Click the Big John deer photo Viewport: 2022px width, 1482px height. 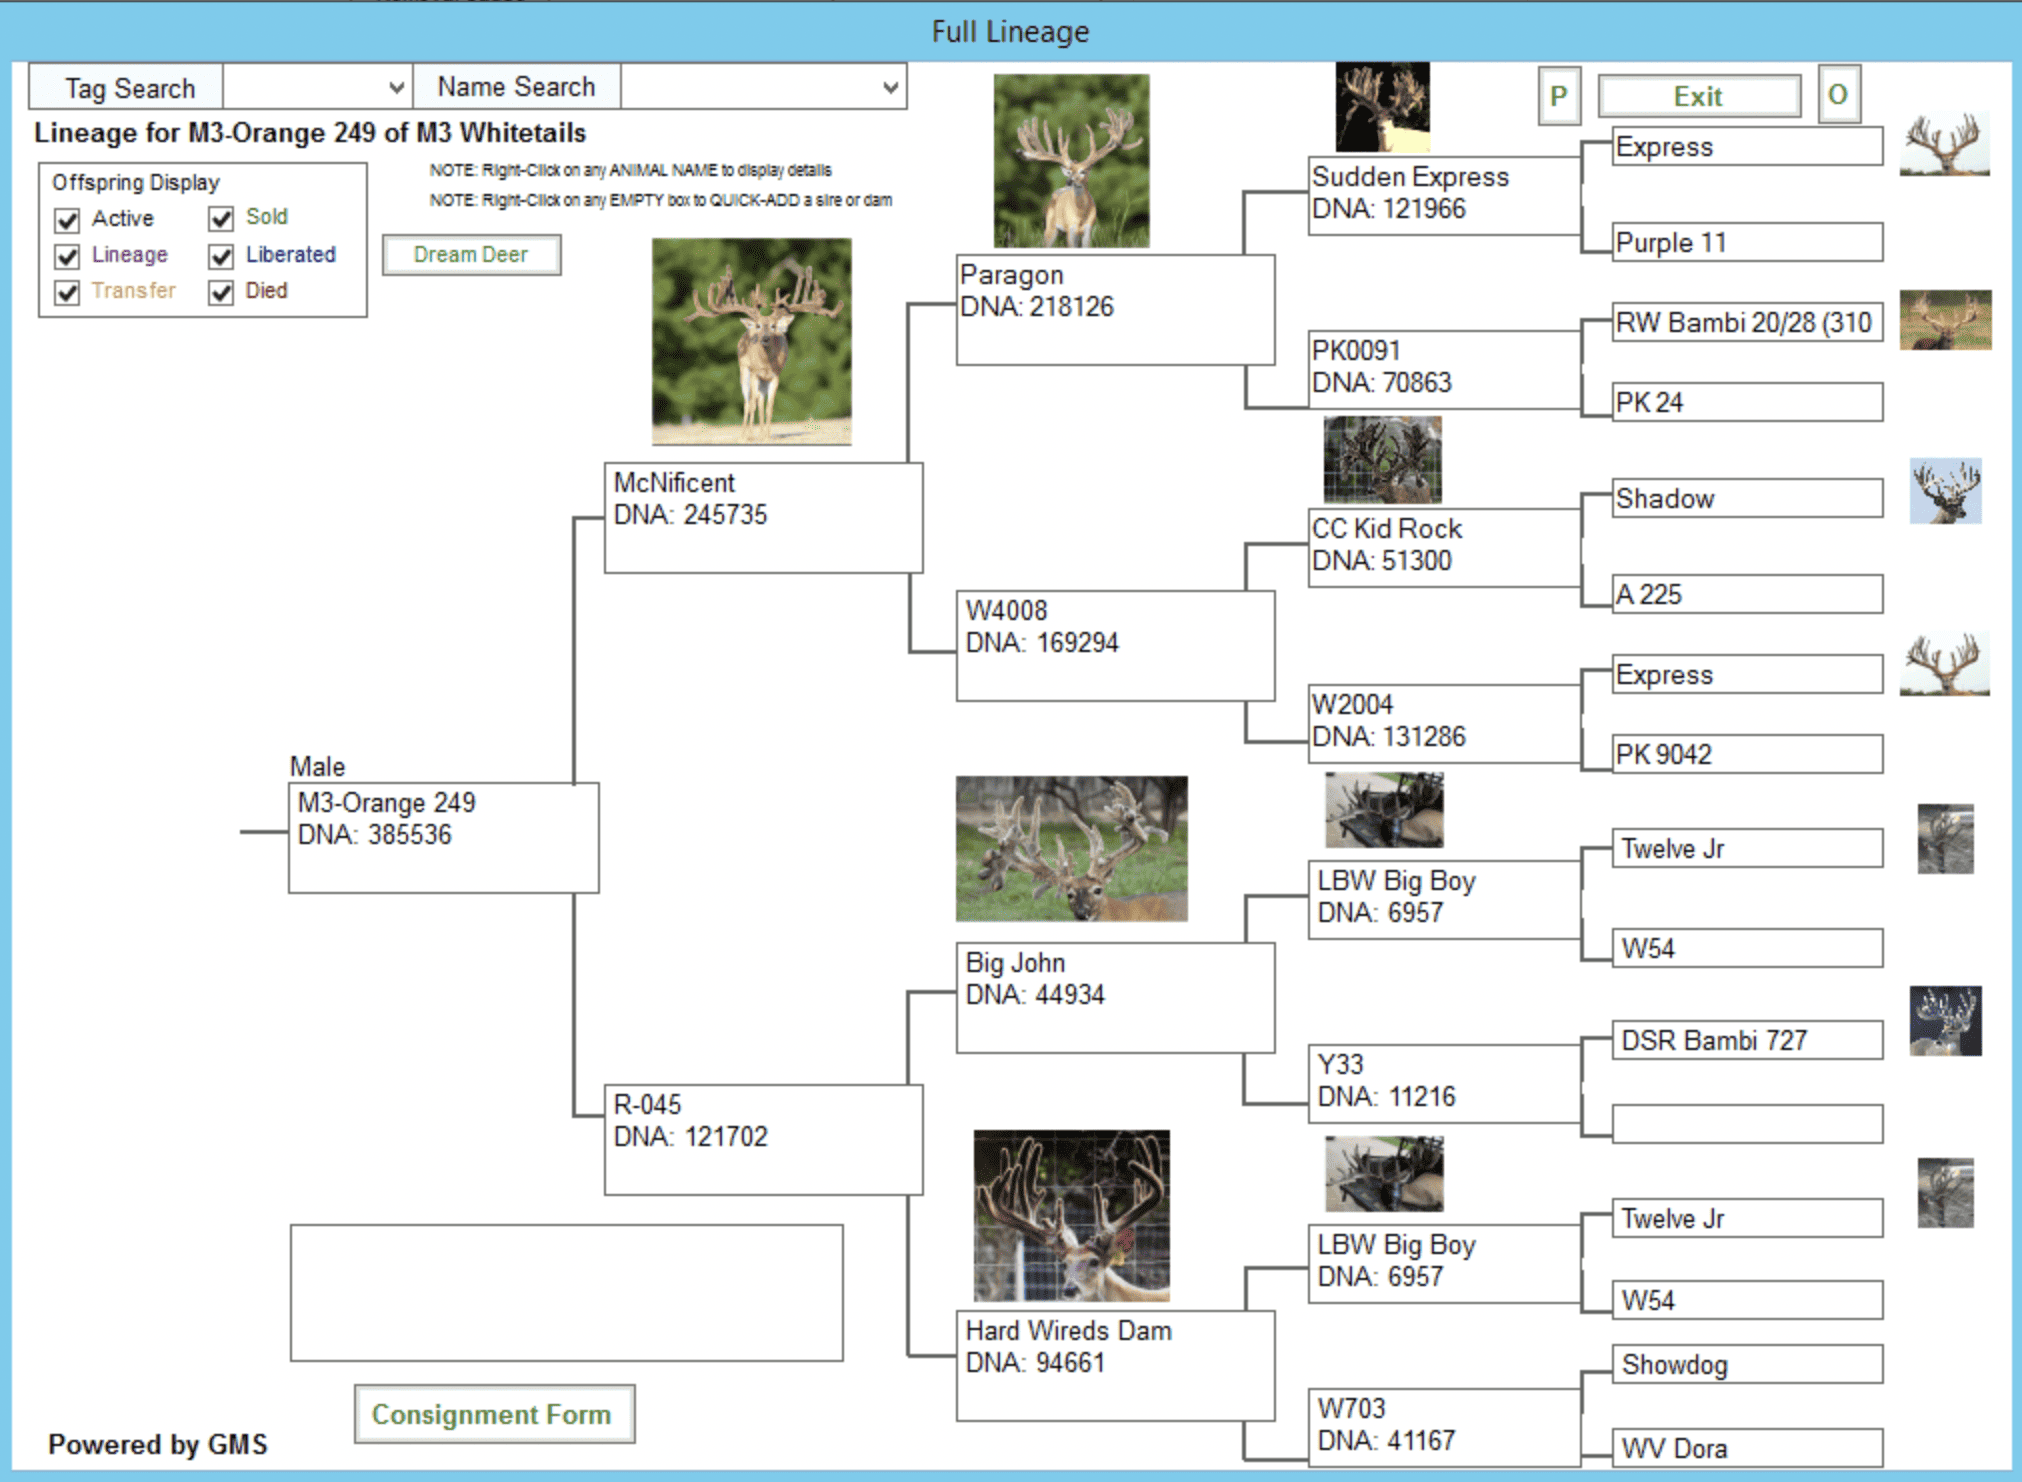tap(1071, 848)
